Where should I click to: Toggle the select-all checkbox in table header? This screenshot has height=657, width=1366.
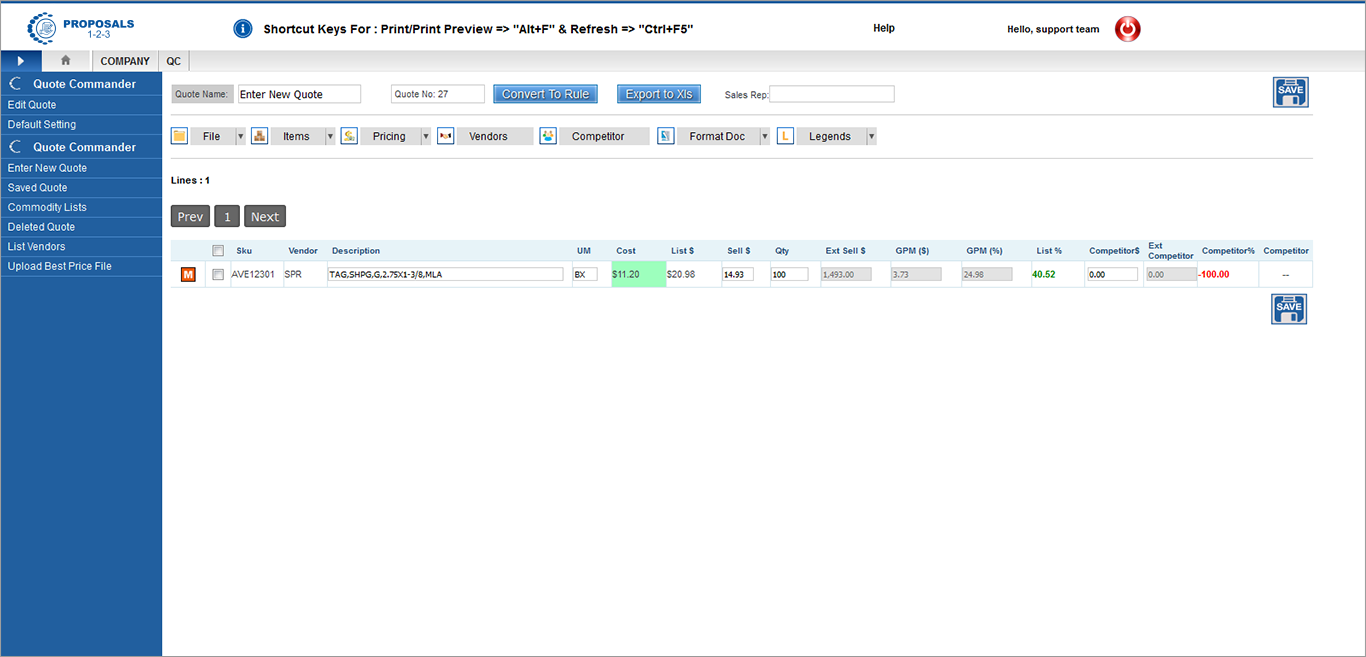(218, 251)
